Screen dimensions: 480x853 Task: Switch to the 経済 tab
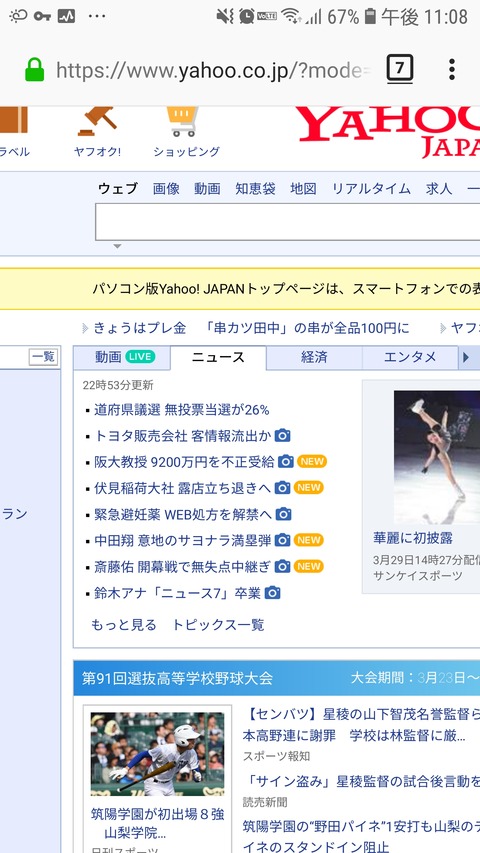314,357
